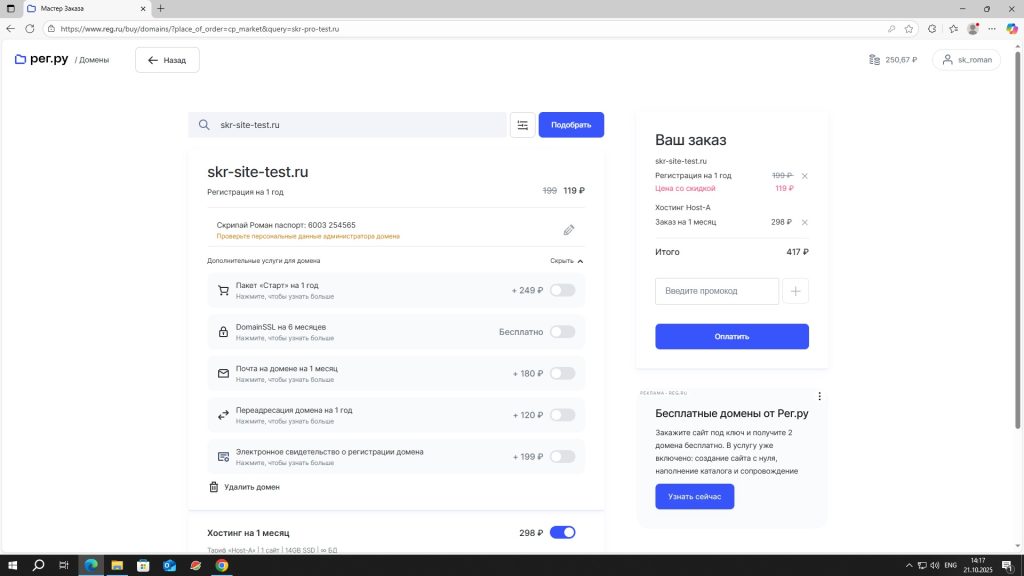Viewport: 1024px width, 576px height.
Task: Click the "Подобрать" search button
Action: tap(571, 125)
